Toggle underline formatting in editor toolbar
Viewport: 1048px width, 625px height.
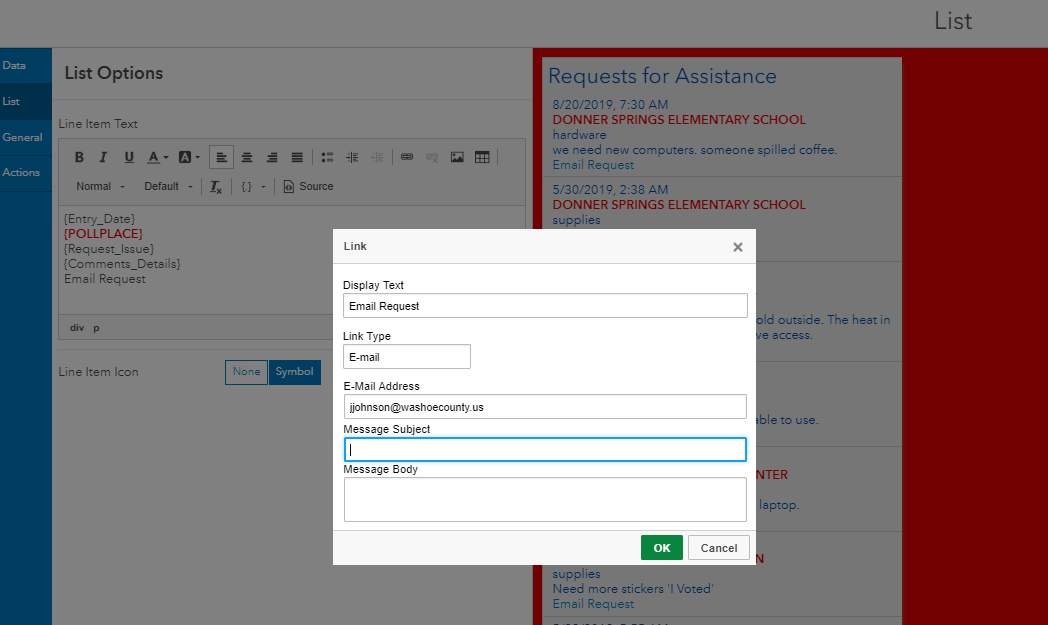[x=128, y=157]
